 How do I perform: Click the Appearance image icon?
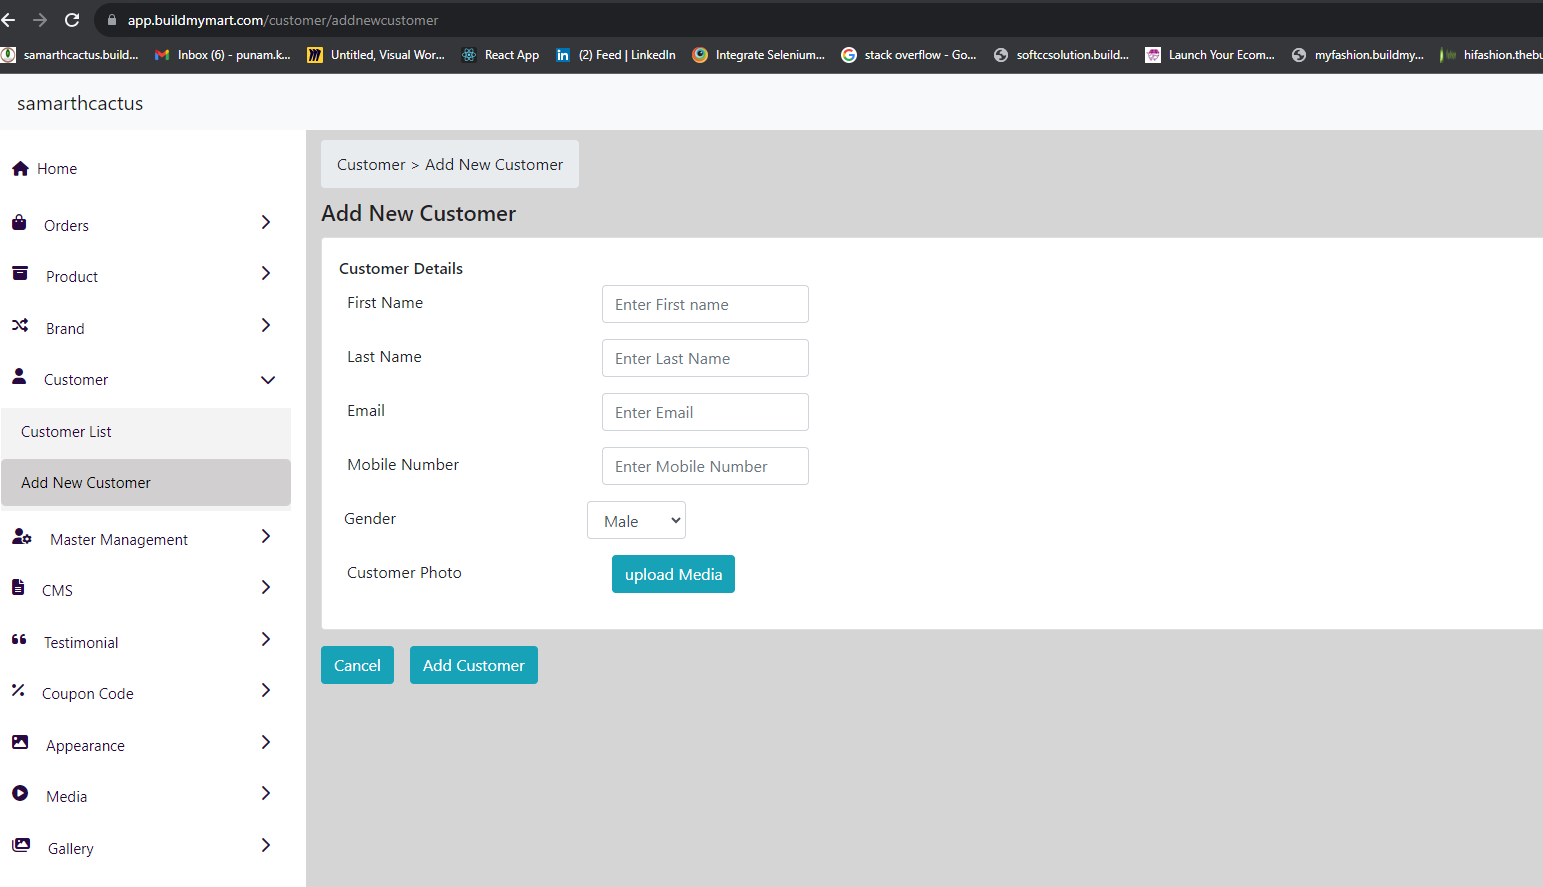(20, 742)
